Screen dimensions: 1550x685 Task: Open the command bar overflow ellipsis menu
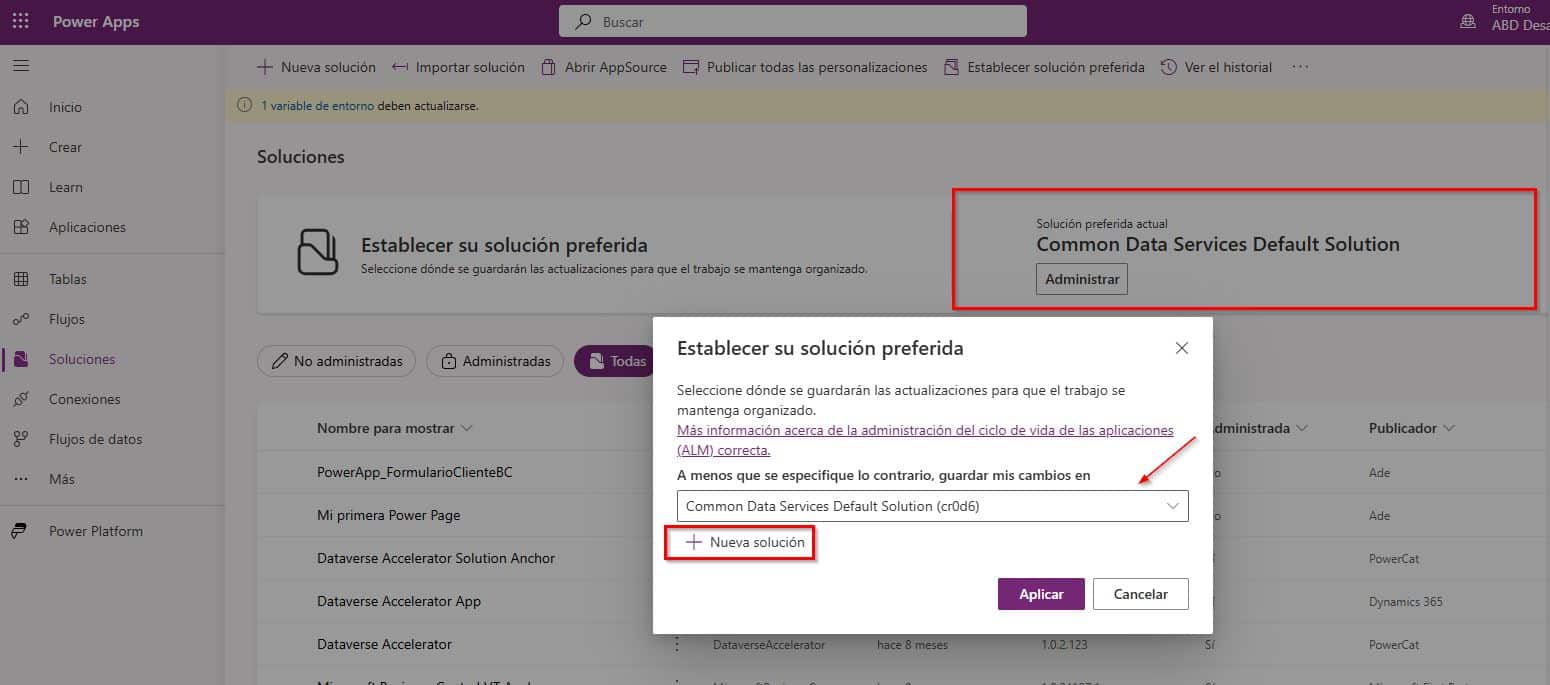[1300, 67]
